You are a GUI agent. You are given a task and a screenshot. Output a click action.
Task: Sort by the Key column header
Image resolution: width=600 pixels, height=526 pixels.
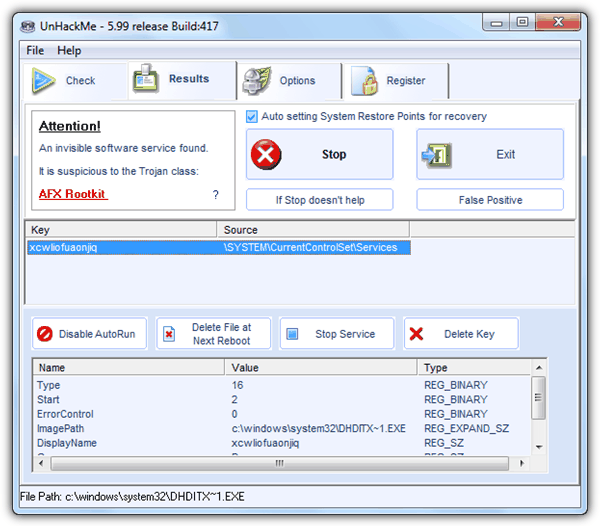coord(121,230)
